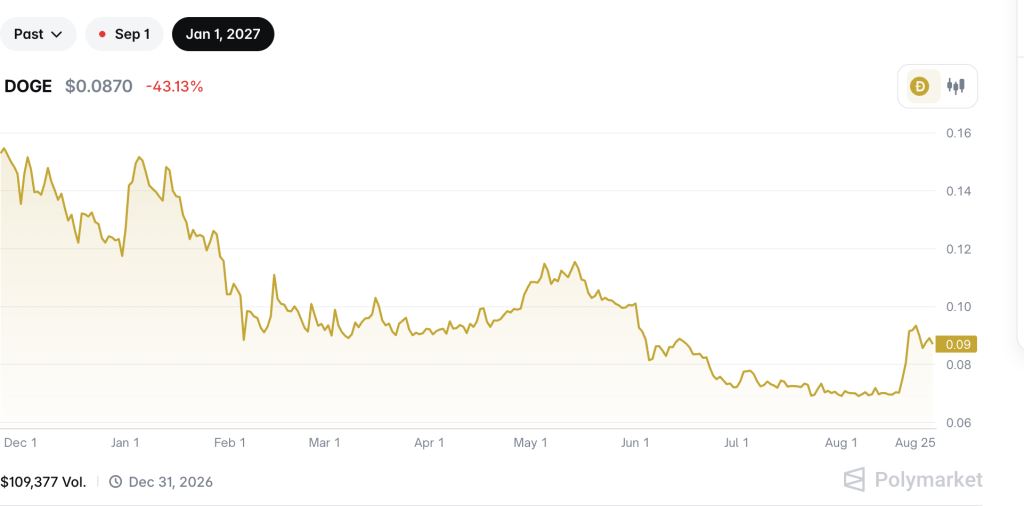Select the Sep 1 date tab

coord(124,34)
